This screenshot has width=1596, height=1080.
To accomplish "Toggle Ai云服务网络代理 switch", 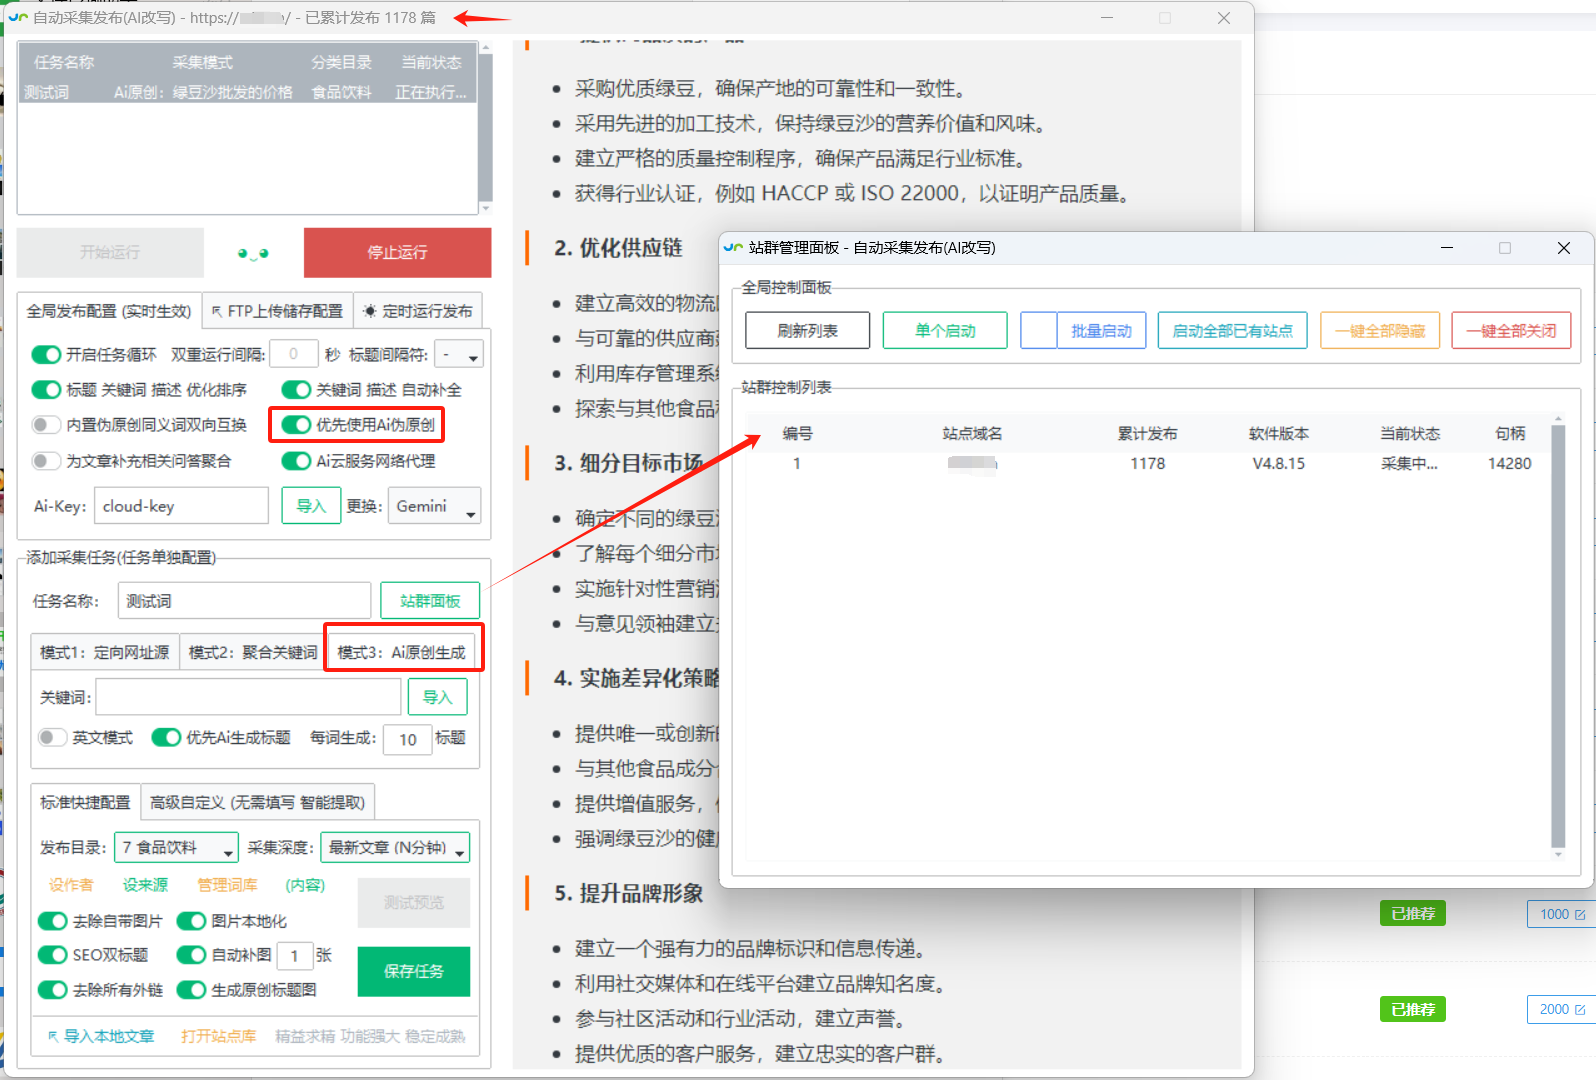I will 297,461.
